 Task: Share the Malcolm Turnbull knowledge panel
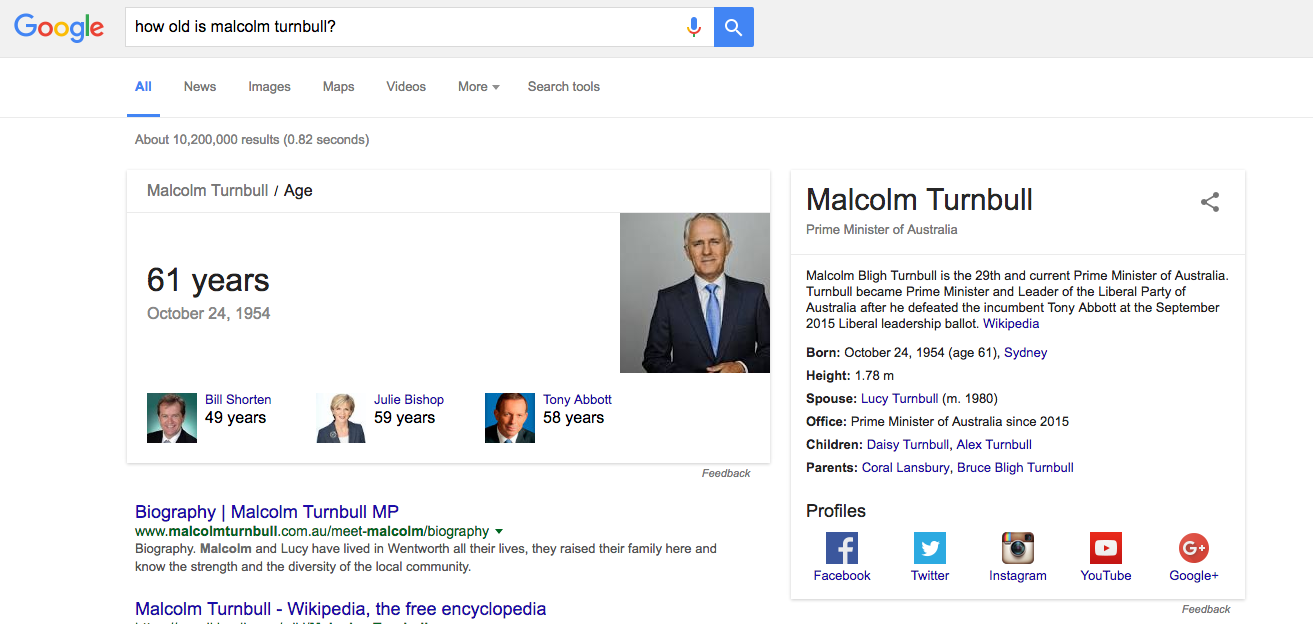1210,202
